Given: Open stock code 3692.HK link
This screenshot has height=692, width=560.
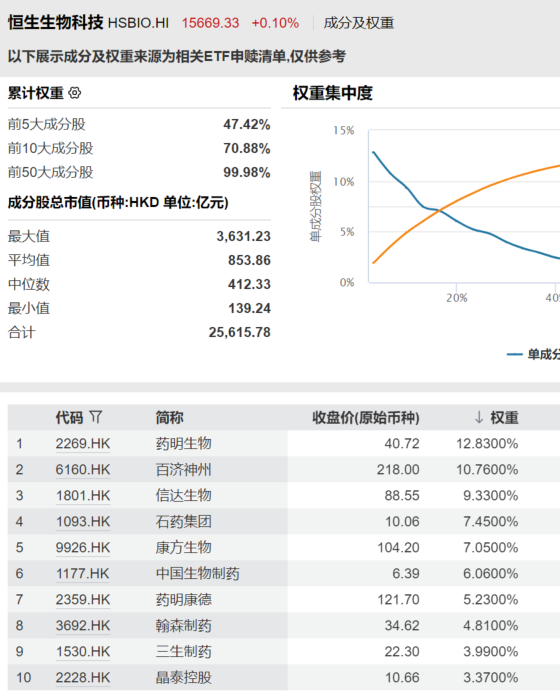Looking at the screenshot, I should click(x=83, y=626).
